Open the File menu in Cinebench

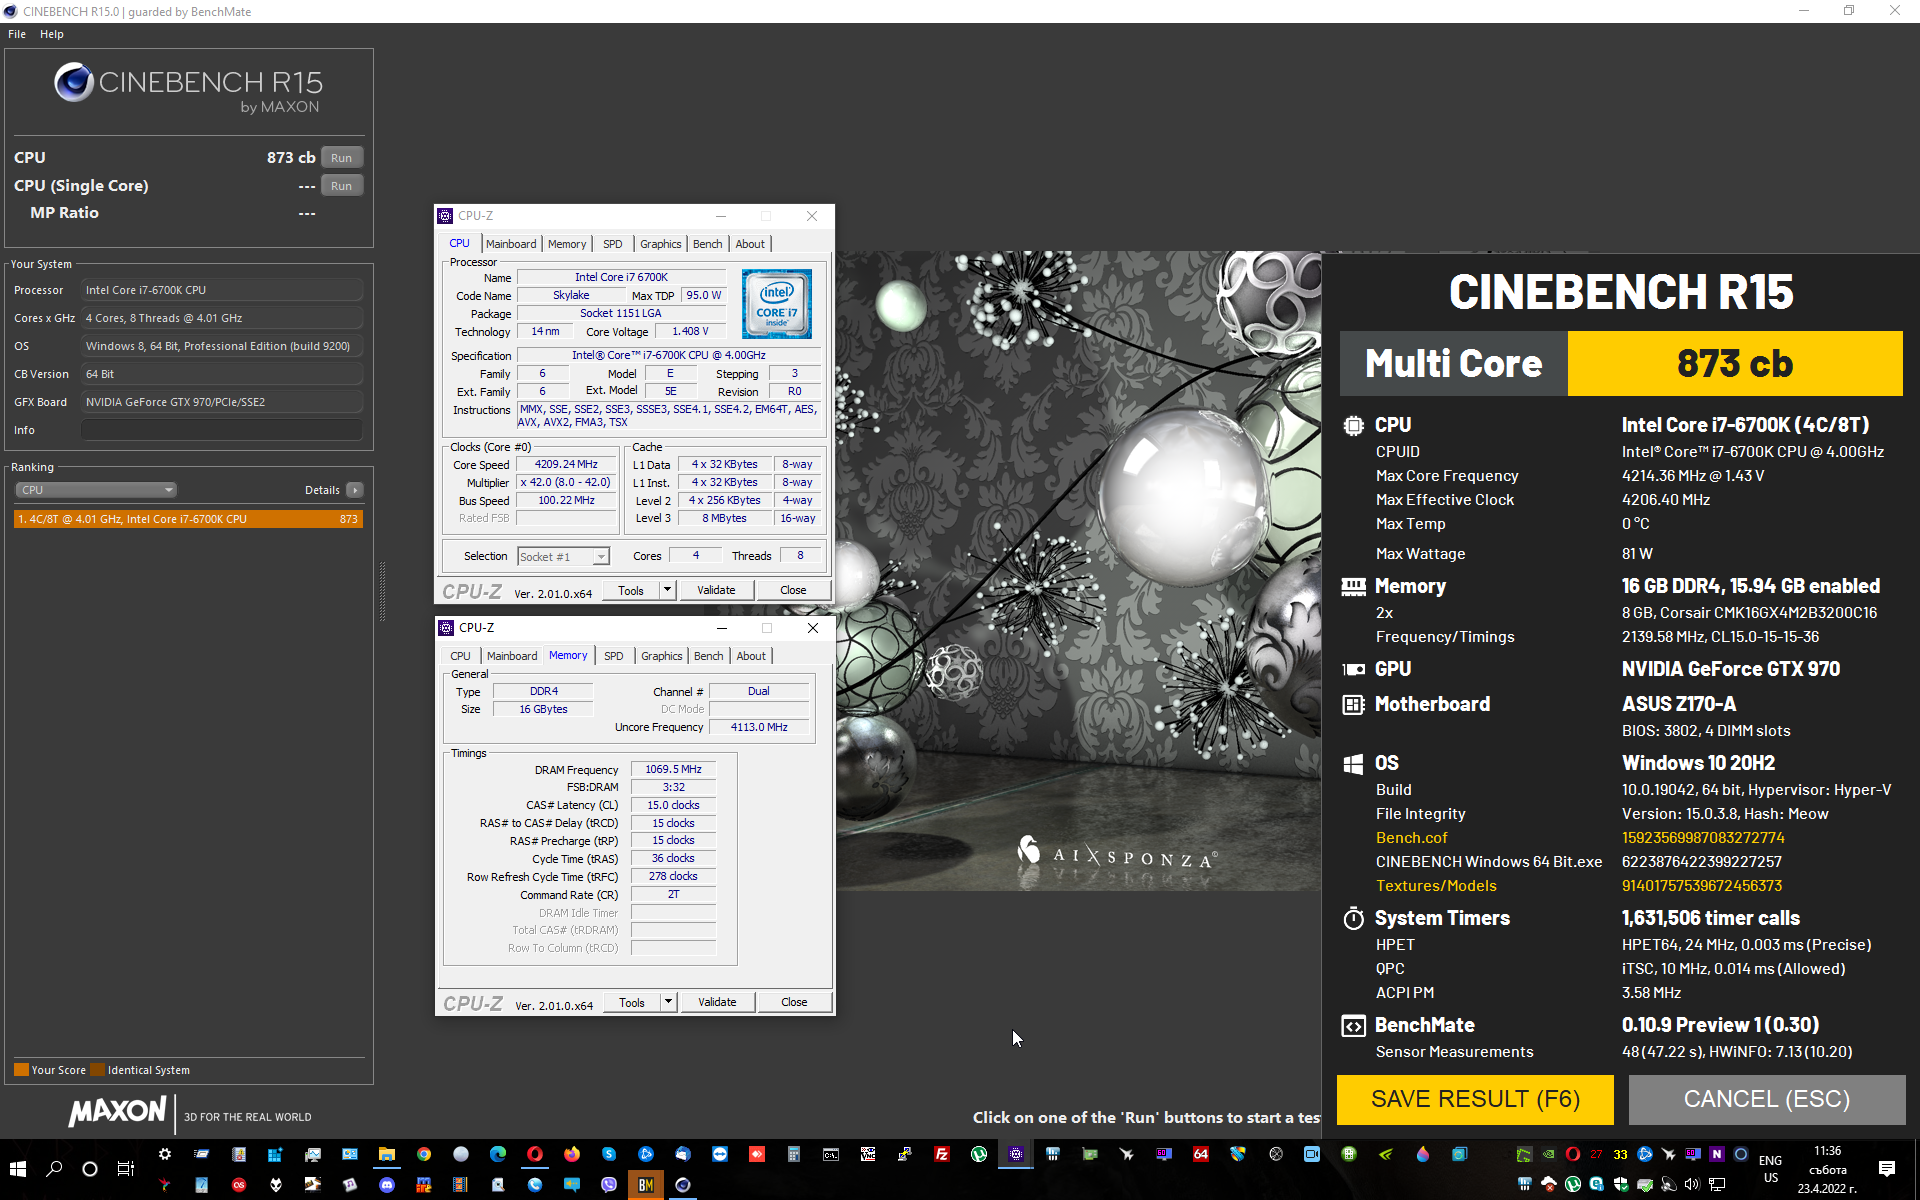17,34
